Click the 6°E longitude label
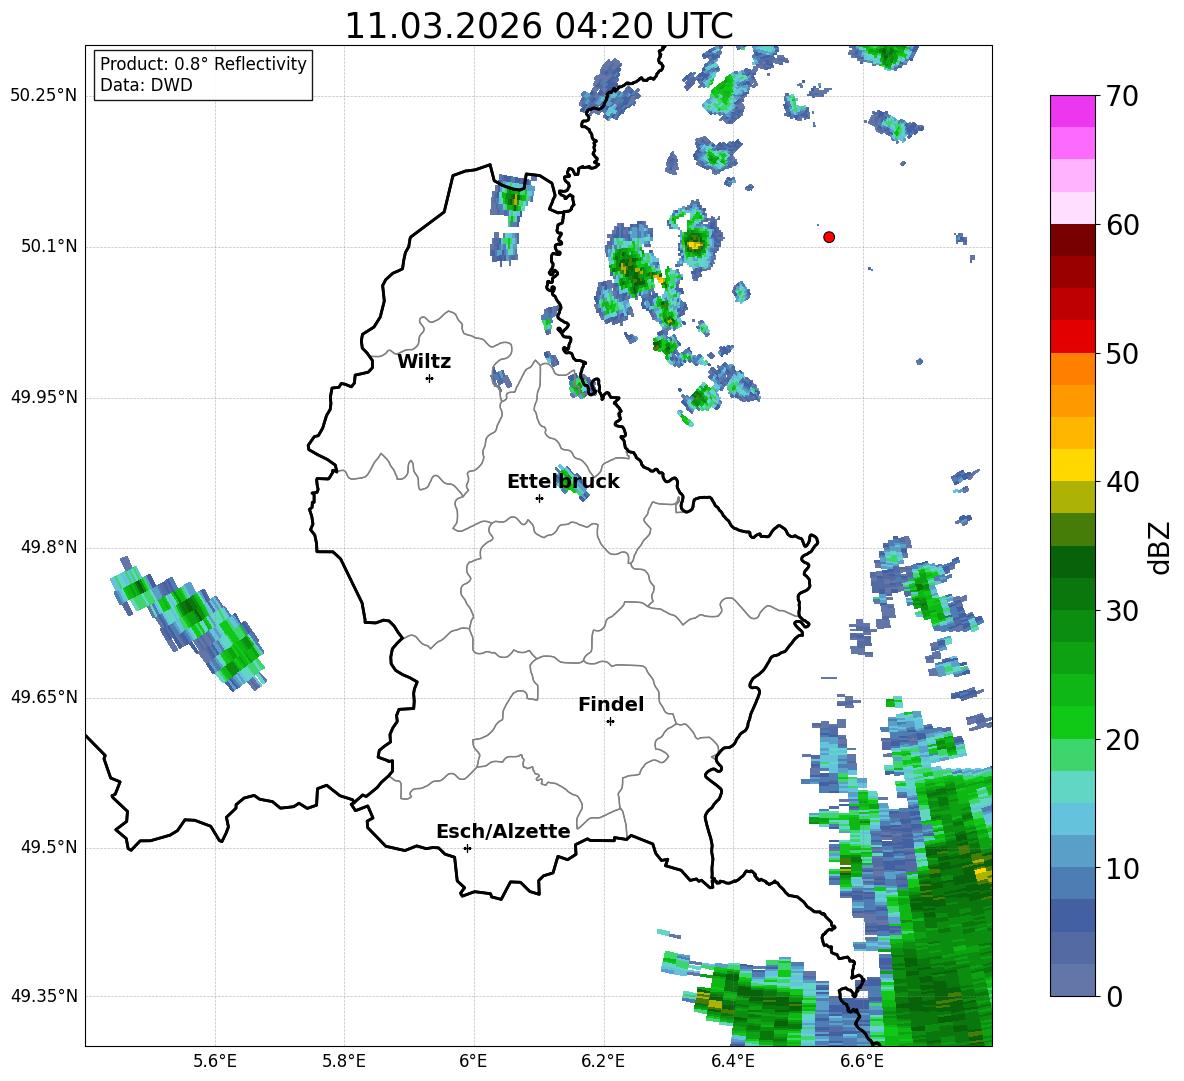The image size is (1184, 1081). pos(473,1061)
